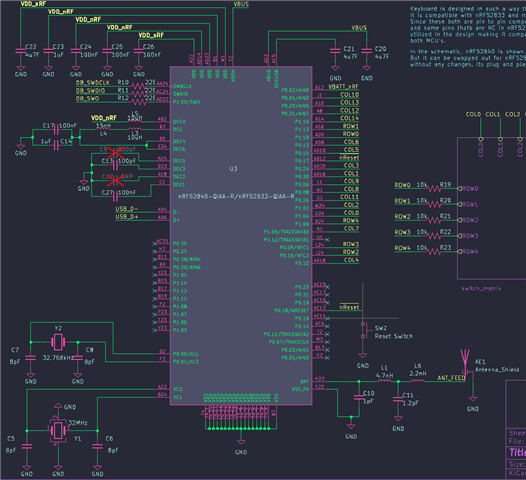
Task: Click the COL1 label above the switch matrix
Action: click(x=493, y=114)
